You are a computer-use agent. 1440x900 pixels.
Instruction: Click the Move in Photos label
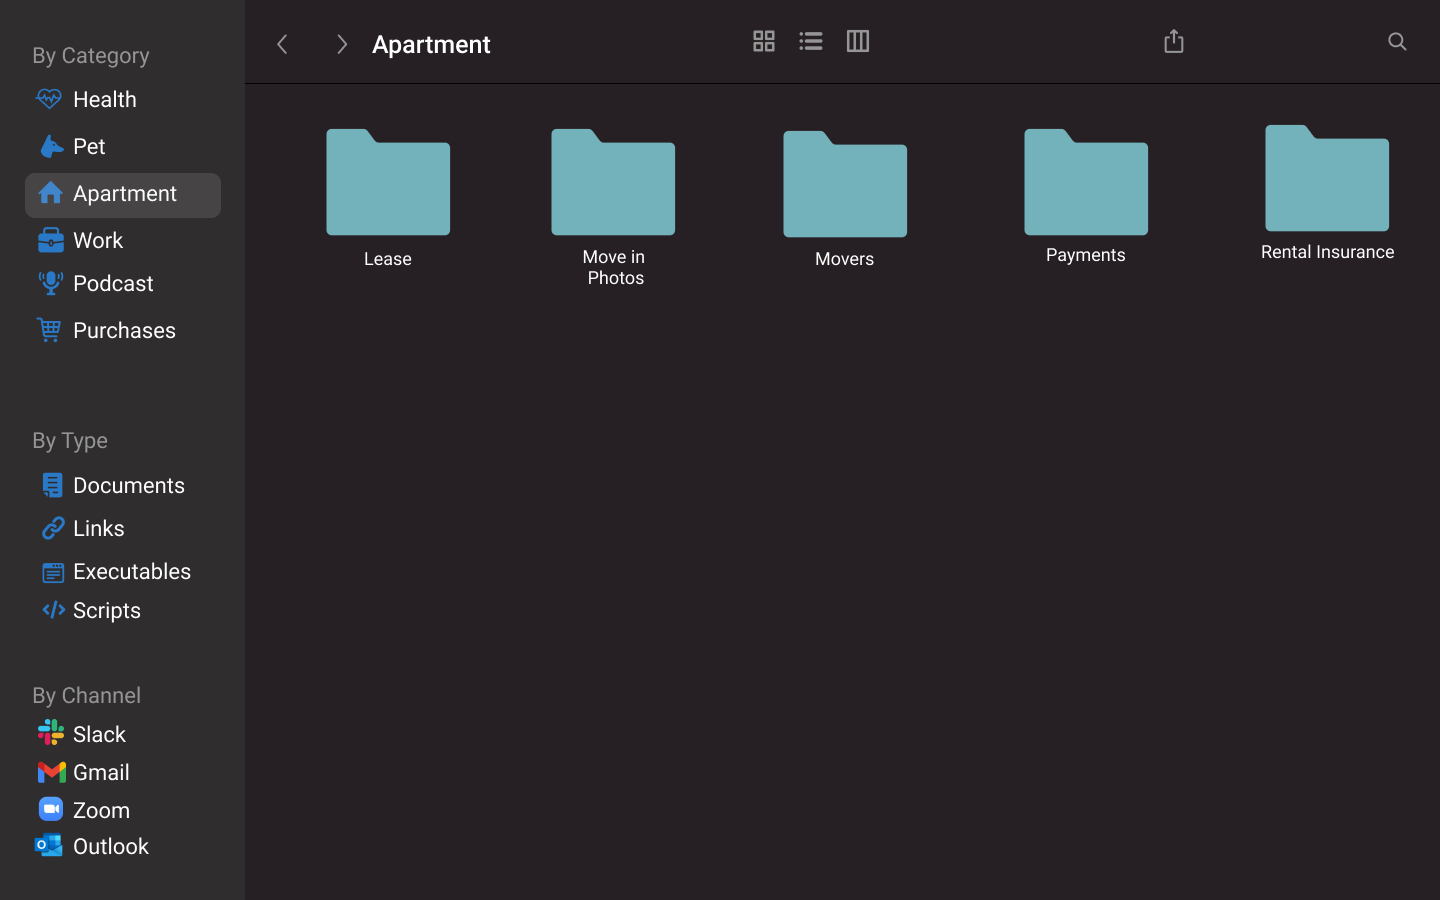point(614,267)
